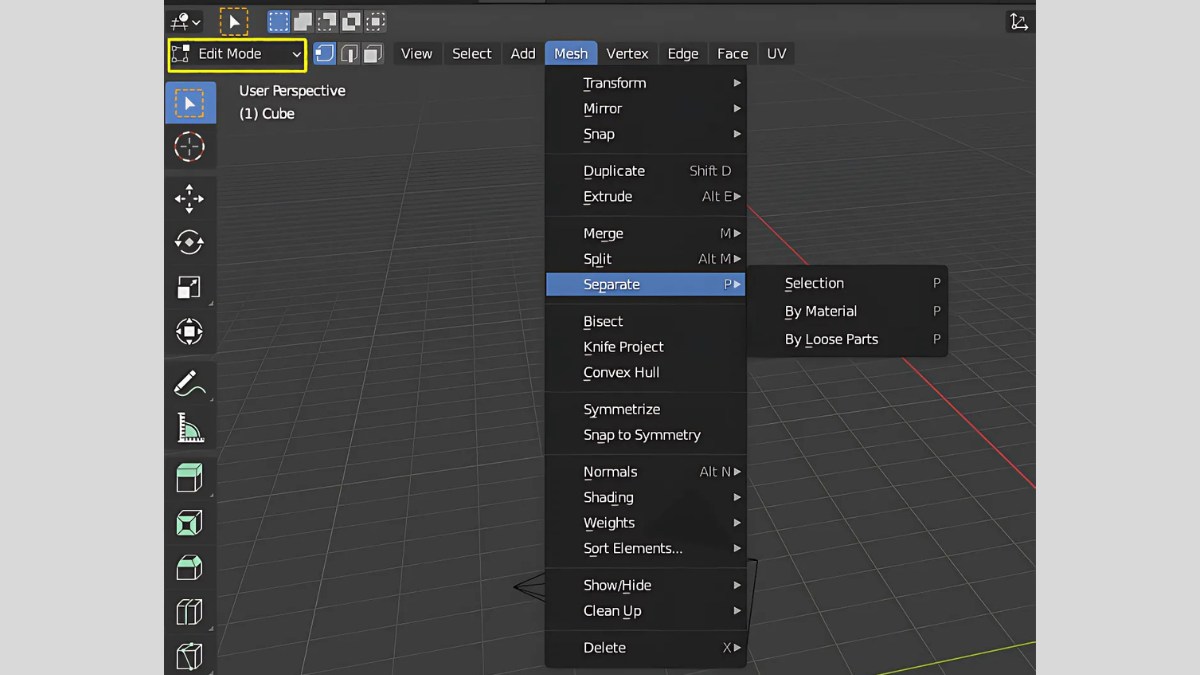Enable edge select mode
The image size is (1200, 675).
[x=349, y=54]
